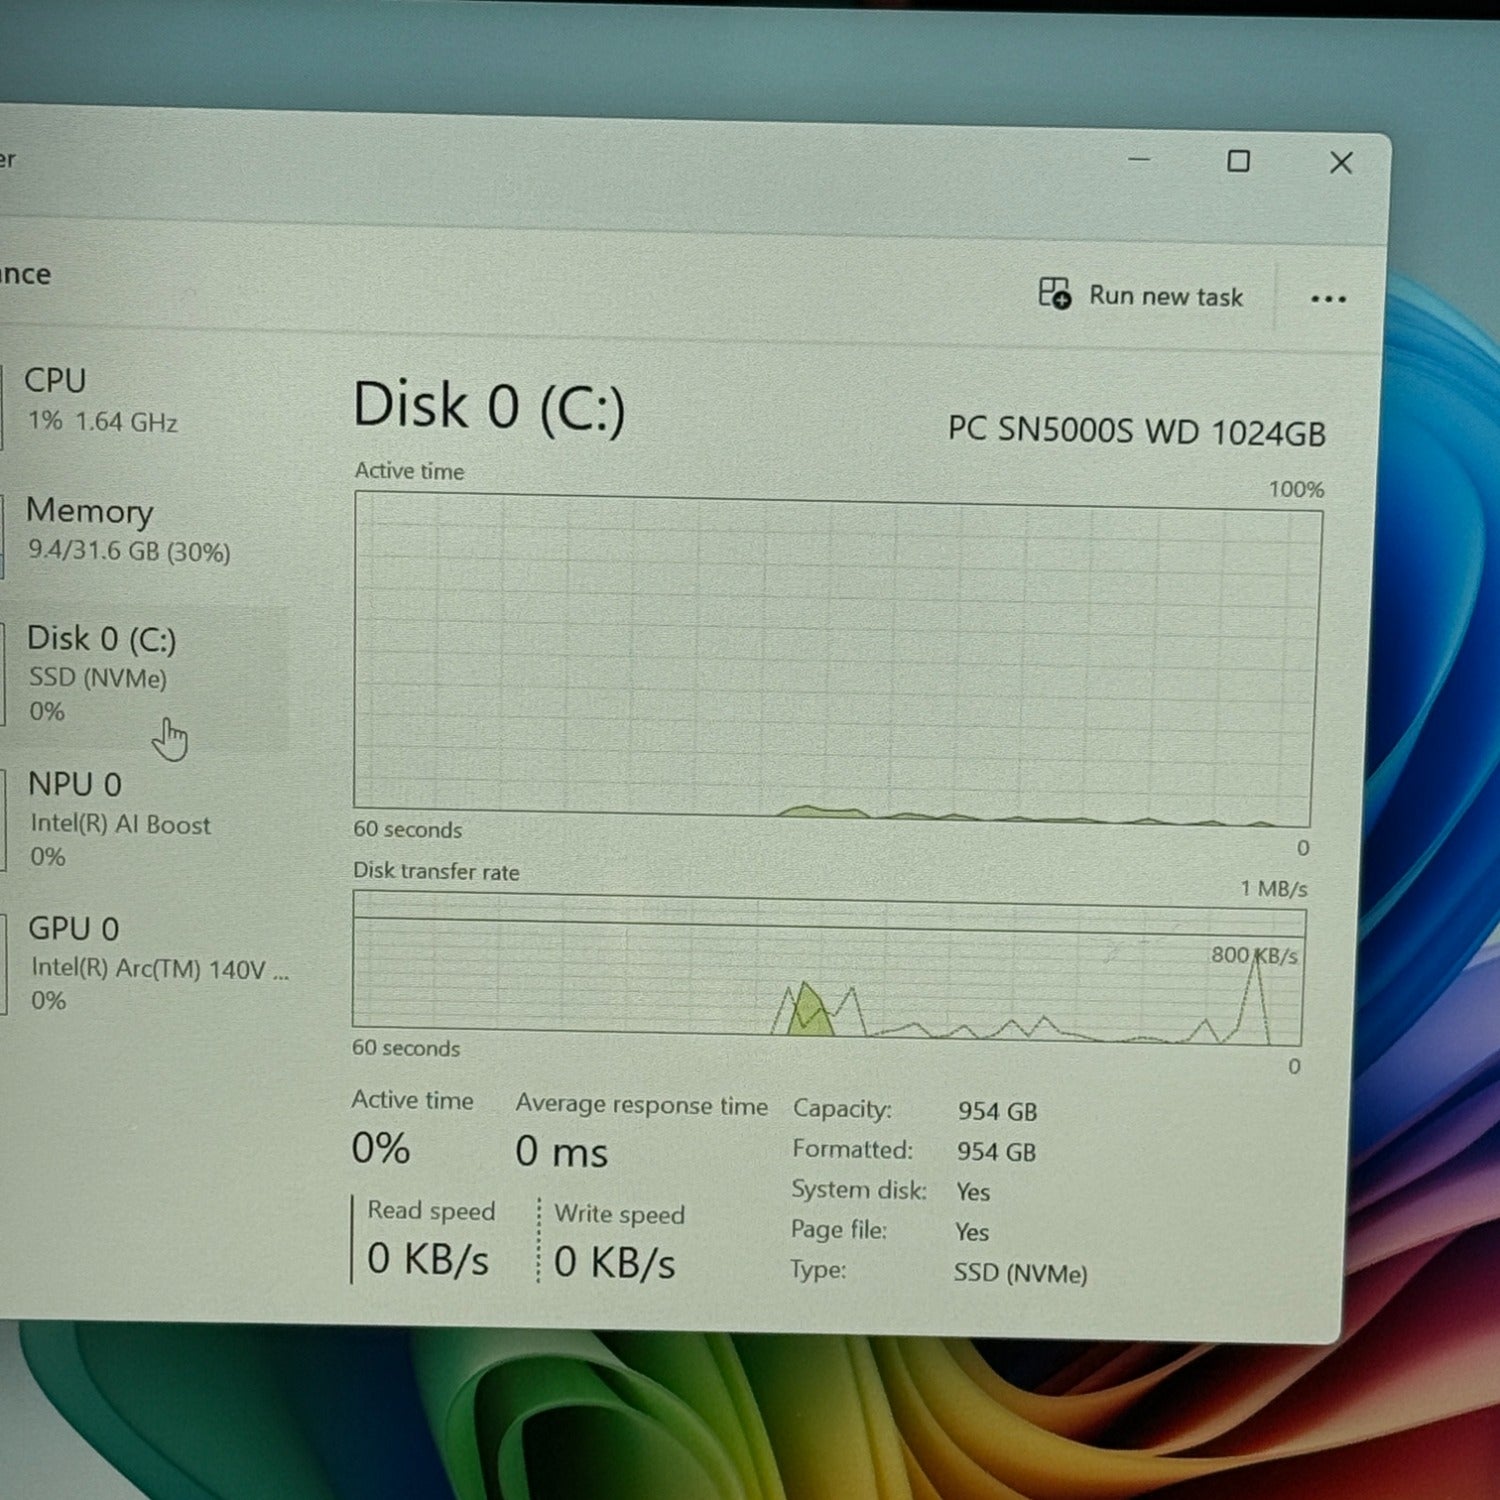Select Disk 0 (C:) sidebar entry

click(x=101, y=672)
